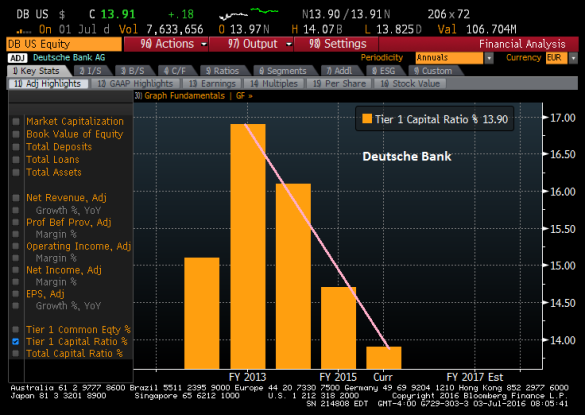Click the Financial Analysis title text
The width and height of the screenshot is (585, 415).
pyautogui.click(x=522, y=44)
